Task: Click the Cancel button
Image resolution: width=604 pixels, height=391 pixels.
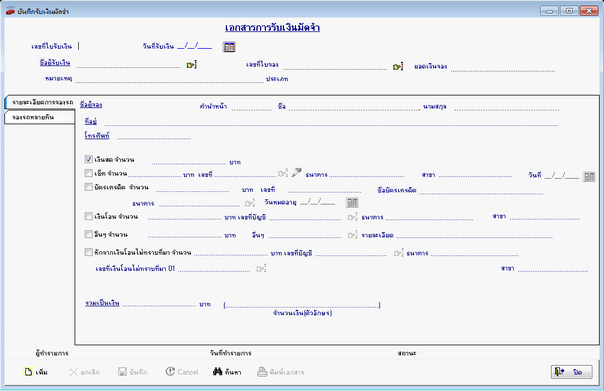Action: [182, 372]
